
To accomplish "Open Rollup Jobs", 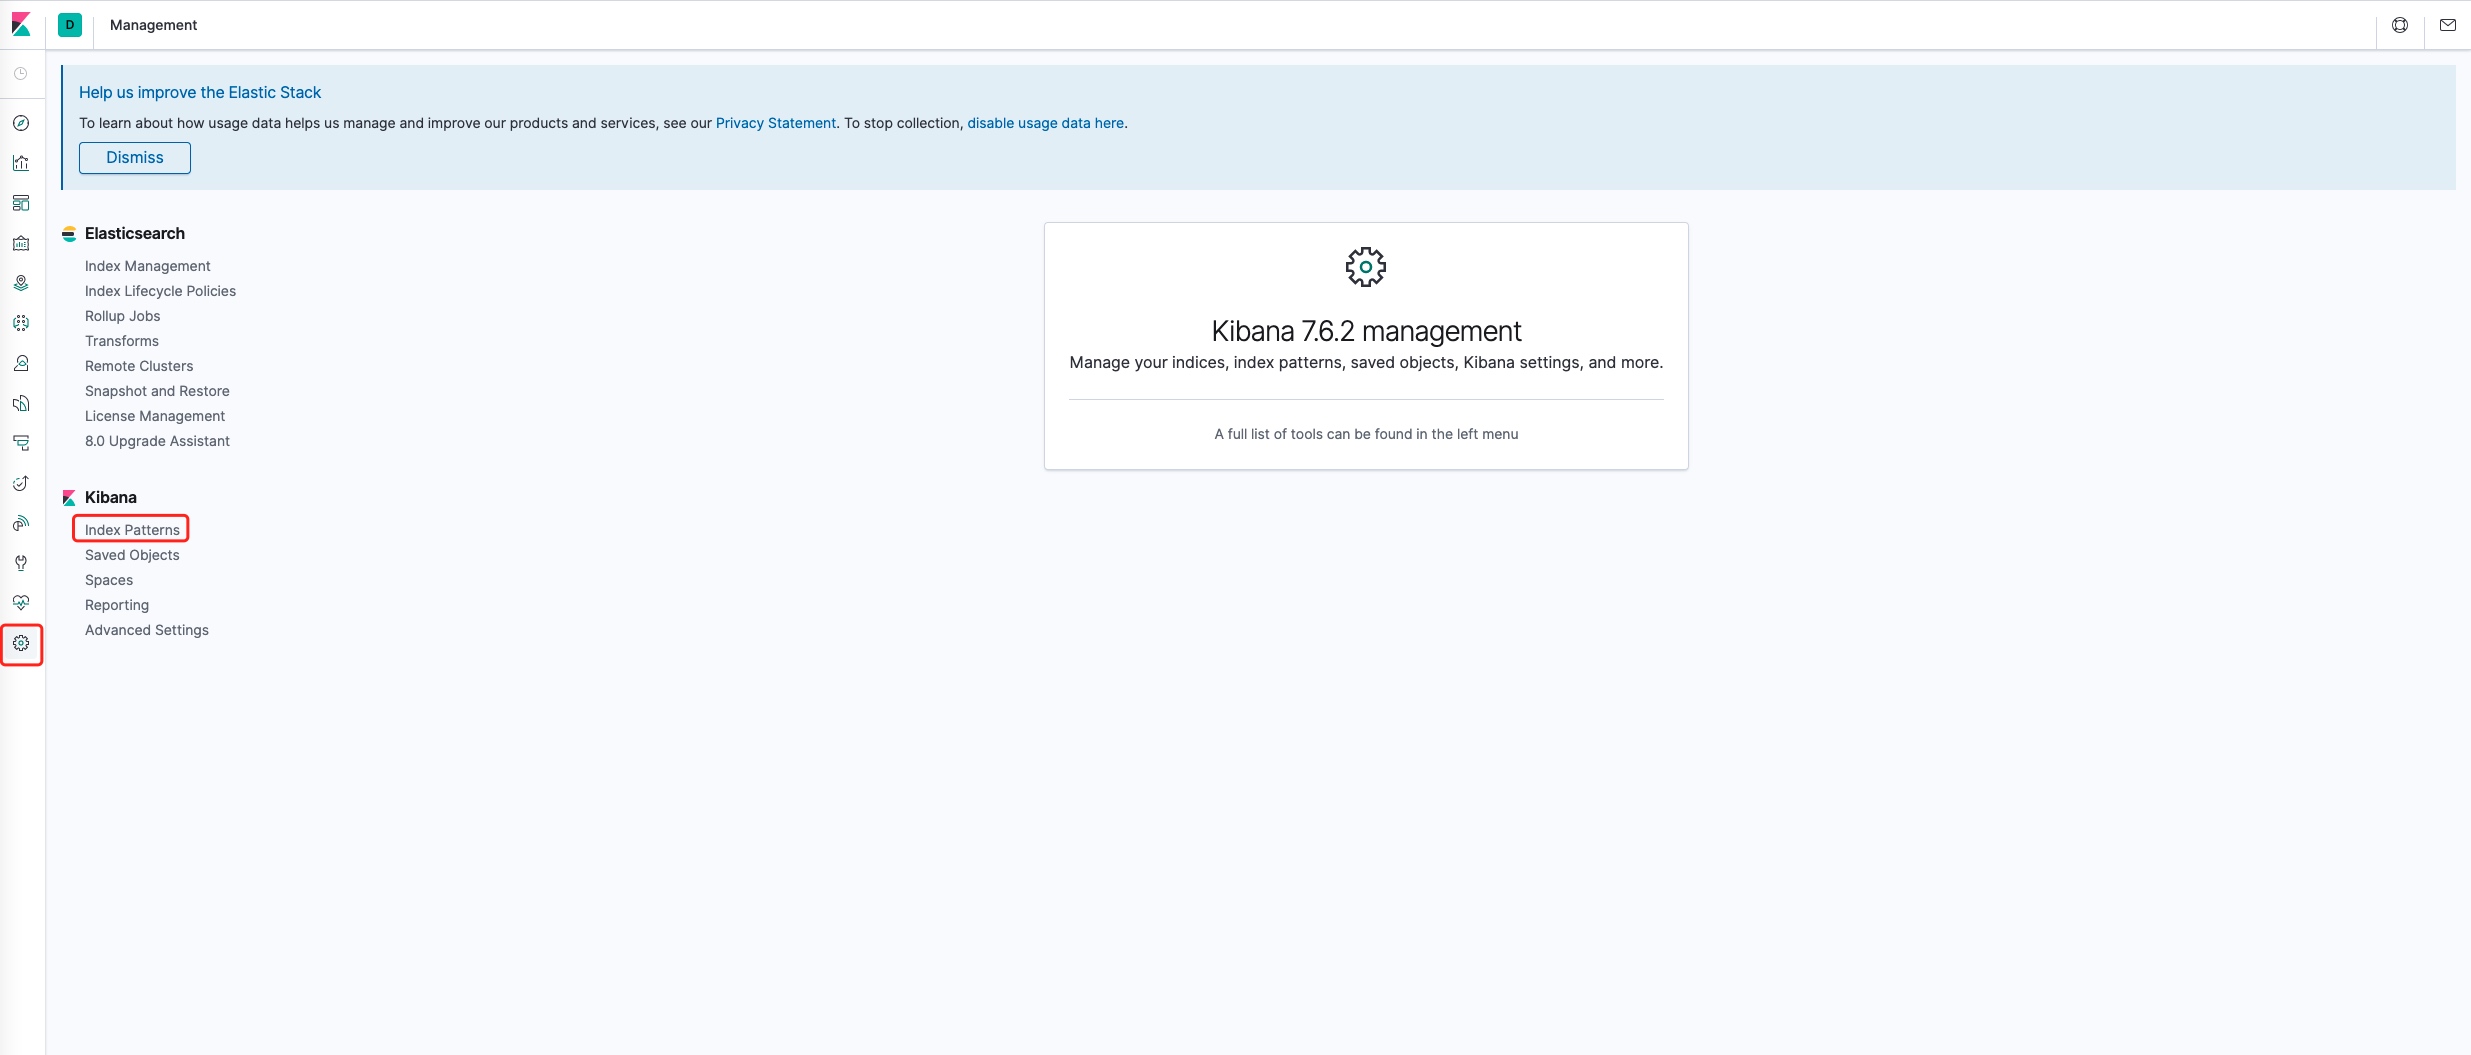I will pyautogui.click(x=122, y=316).
